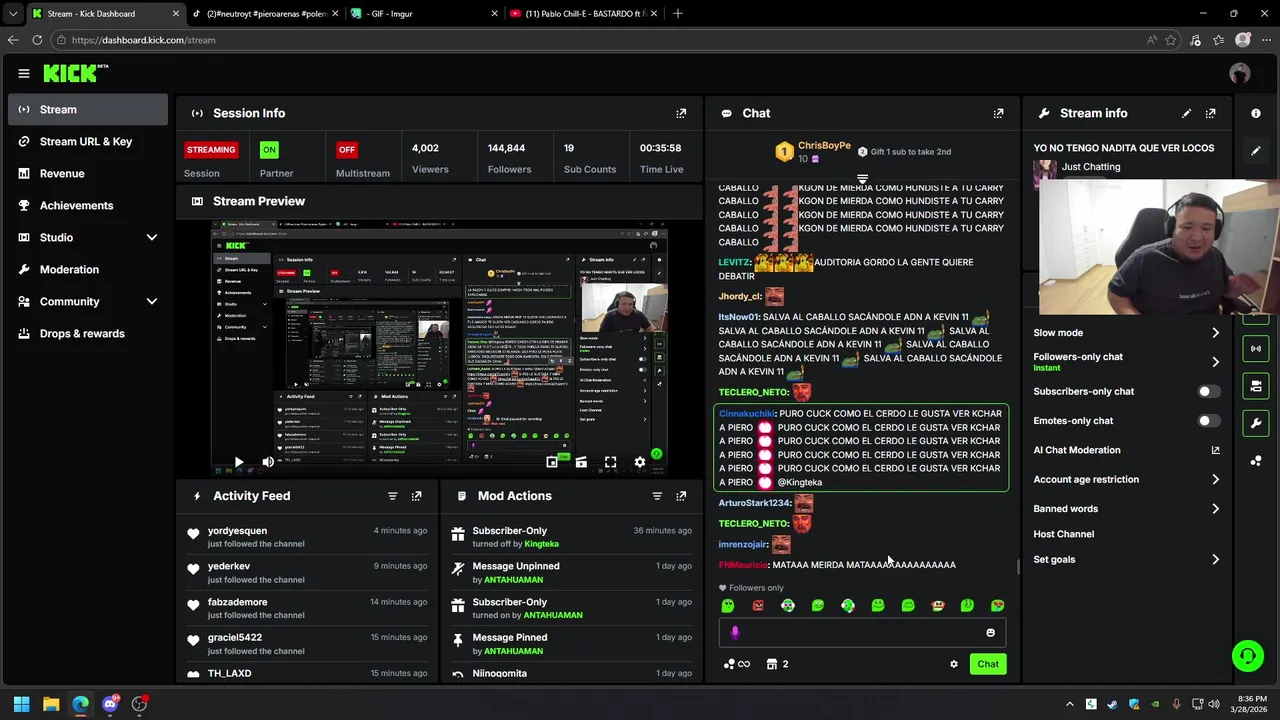Insert the red angry emote
This screenshot has width=1280, height=720.
(758, 605)
